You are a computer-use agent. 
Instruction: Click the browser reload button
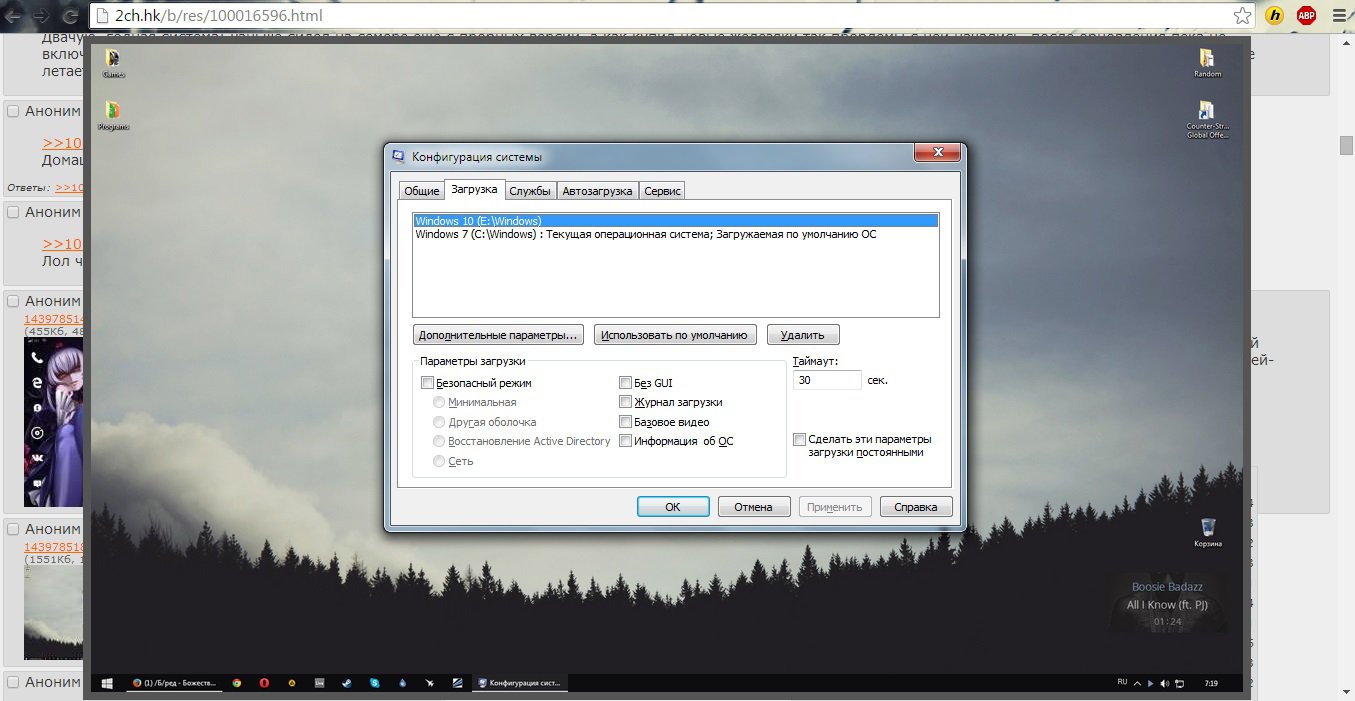point(69,16)
